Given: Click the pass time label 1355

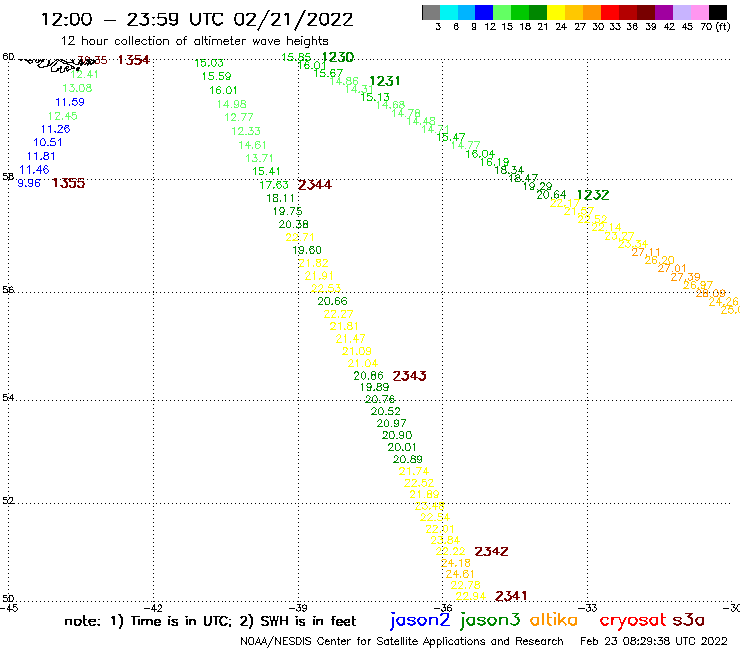Looking at the screenshot, I should click(68, 183).
